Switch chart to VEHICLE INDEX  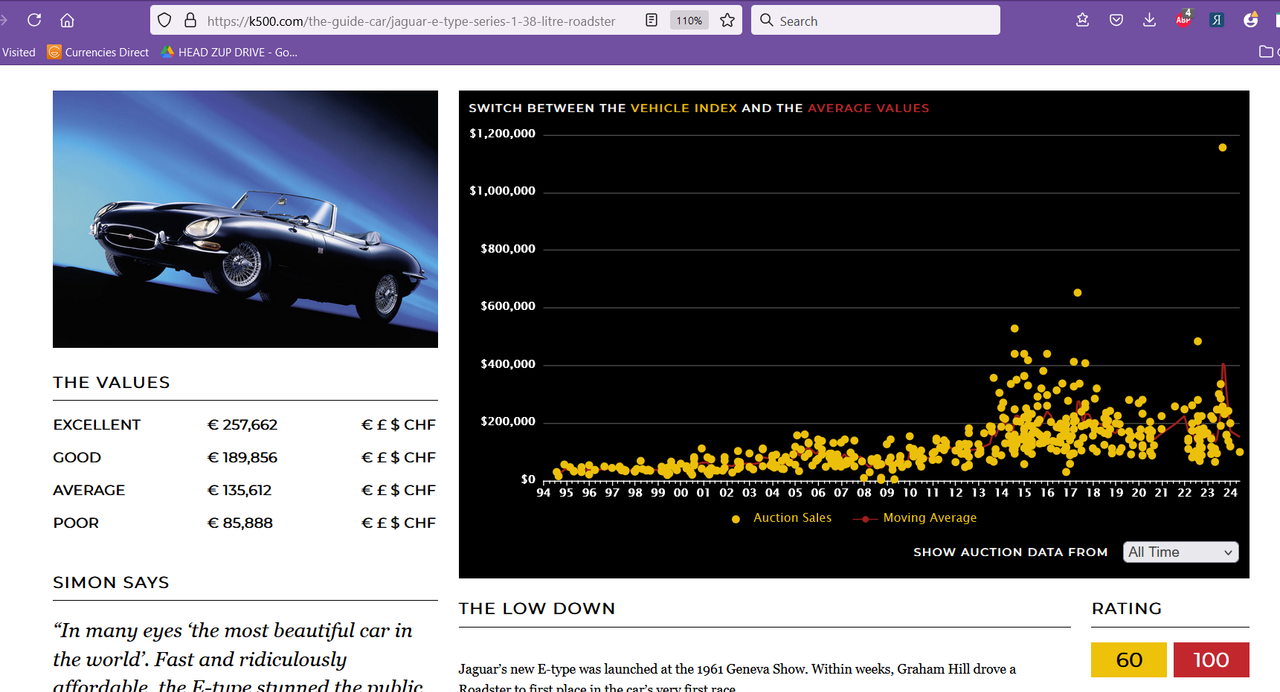(683, 108)
